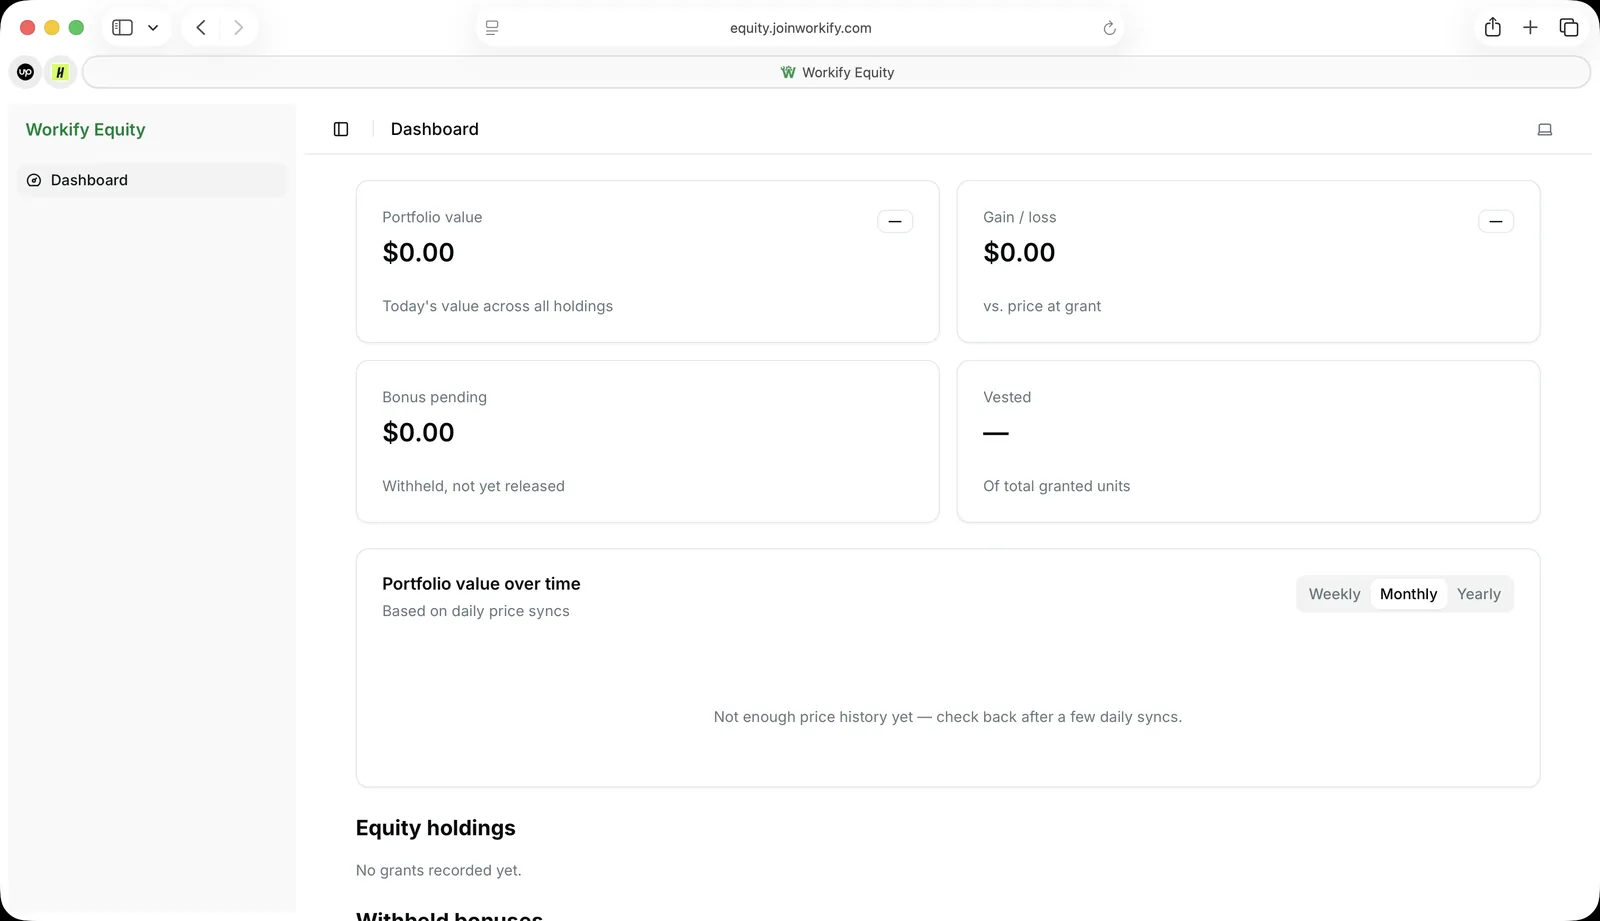The image size is (1600, 921).
Task: Click the Portfolio value $0.00 amount
Action: (418, 253)
